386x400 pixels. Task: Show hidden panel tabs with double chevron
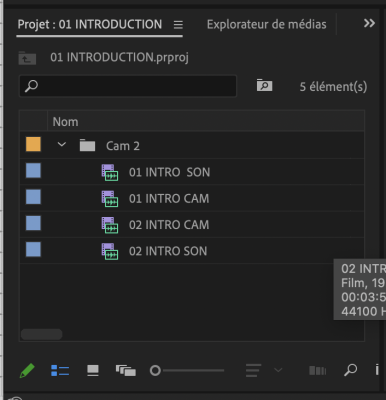pyautogui.click(x=369, y=23)
